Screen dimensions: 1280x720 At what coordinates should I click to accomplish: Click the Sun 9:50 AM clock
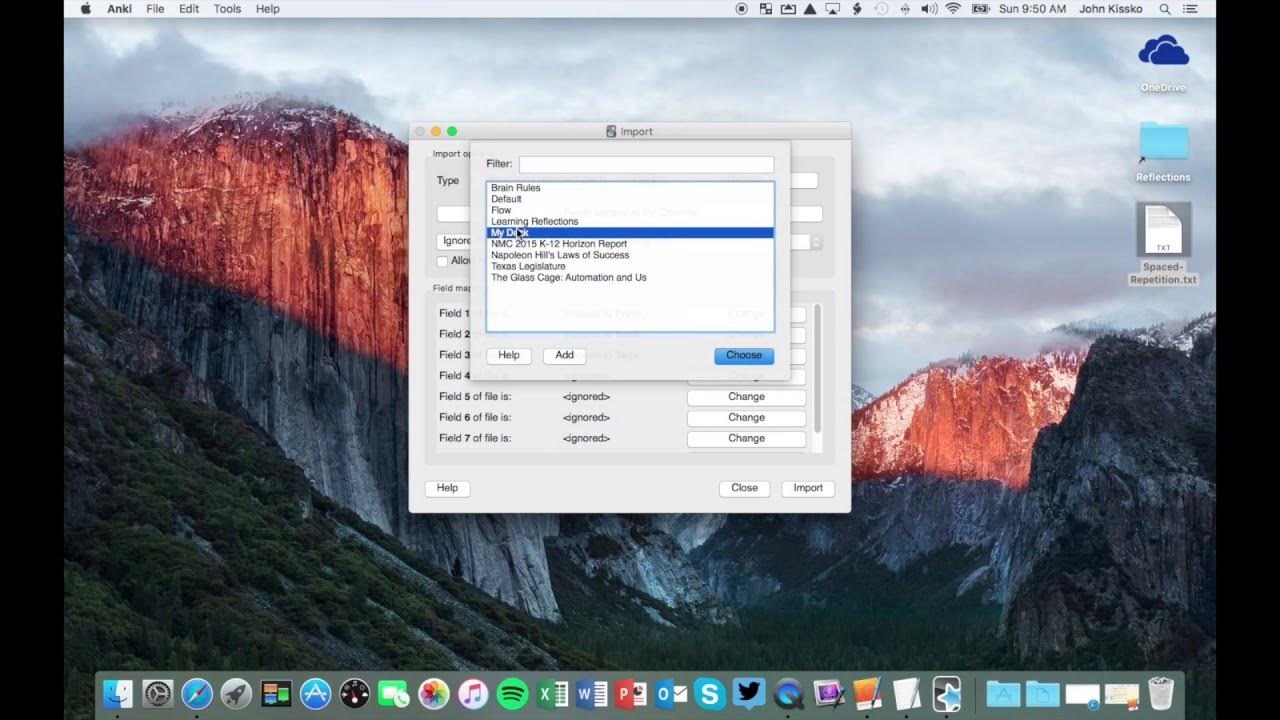point(1034,9)
